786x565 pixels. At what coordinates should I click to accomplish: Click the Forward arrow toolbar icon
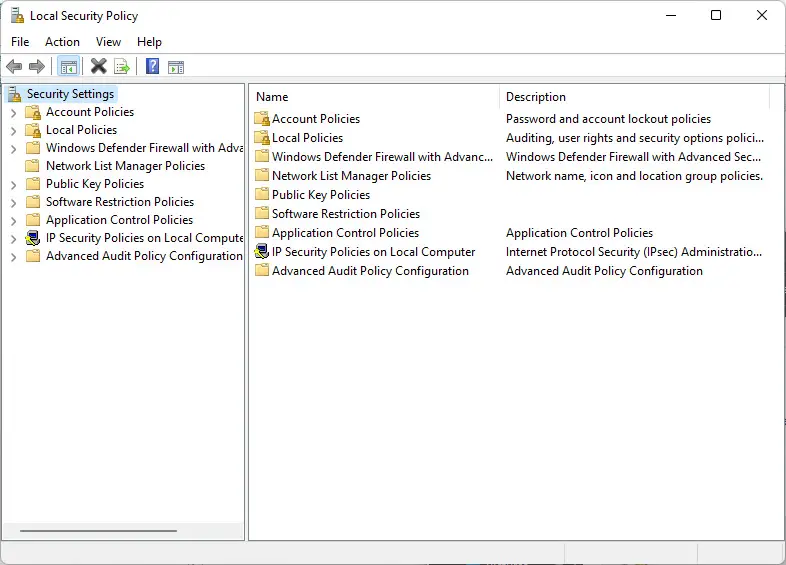[x=37, y=66]
